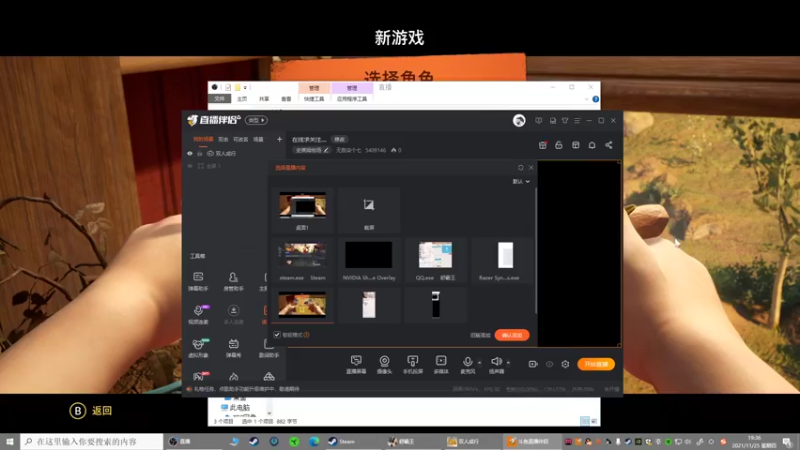This screenshot has height=450, width=800.
Task: Select the fourth scene tab
Action: click(259, 139)
